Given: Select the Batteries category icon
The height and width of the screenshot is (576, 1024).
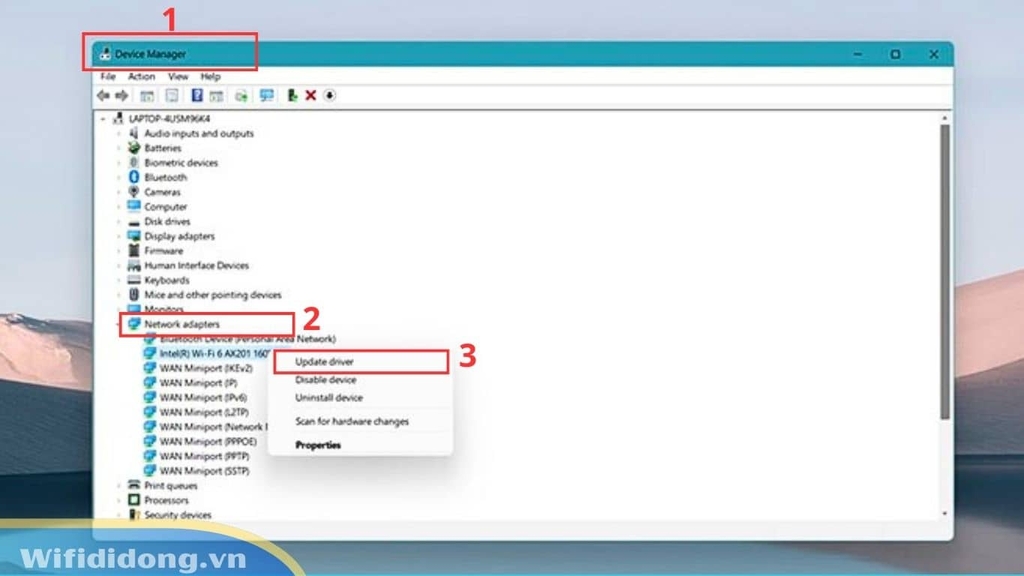Looking at the screenshot, I should [134, 148].
